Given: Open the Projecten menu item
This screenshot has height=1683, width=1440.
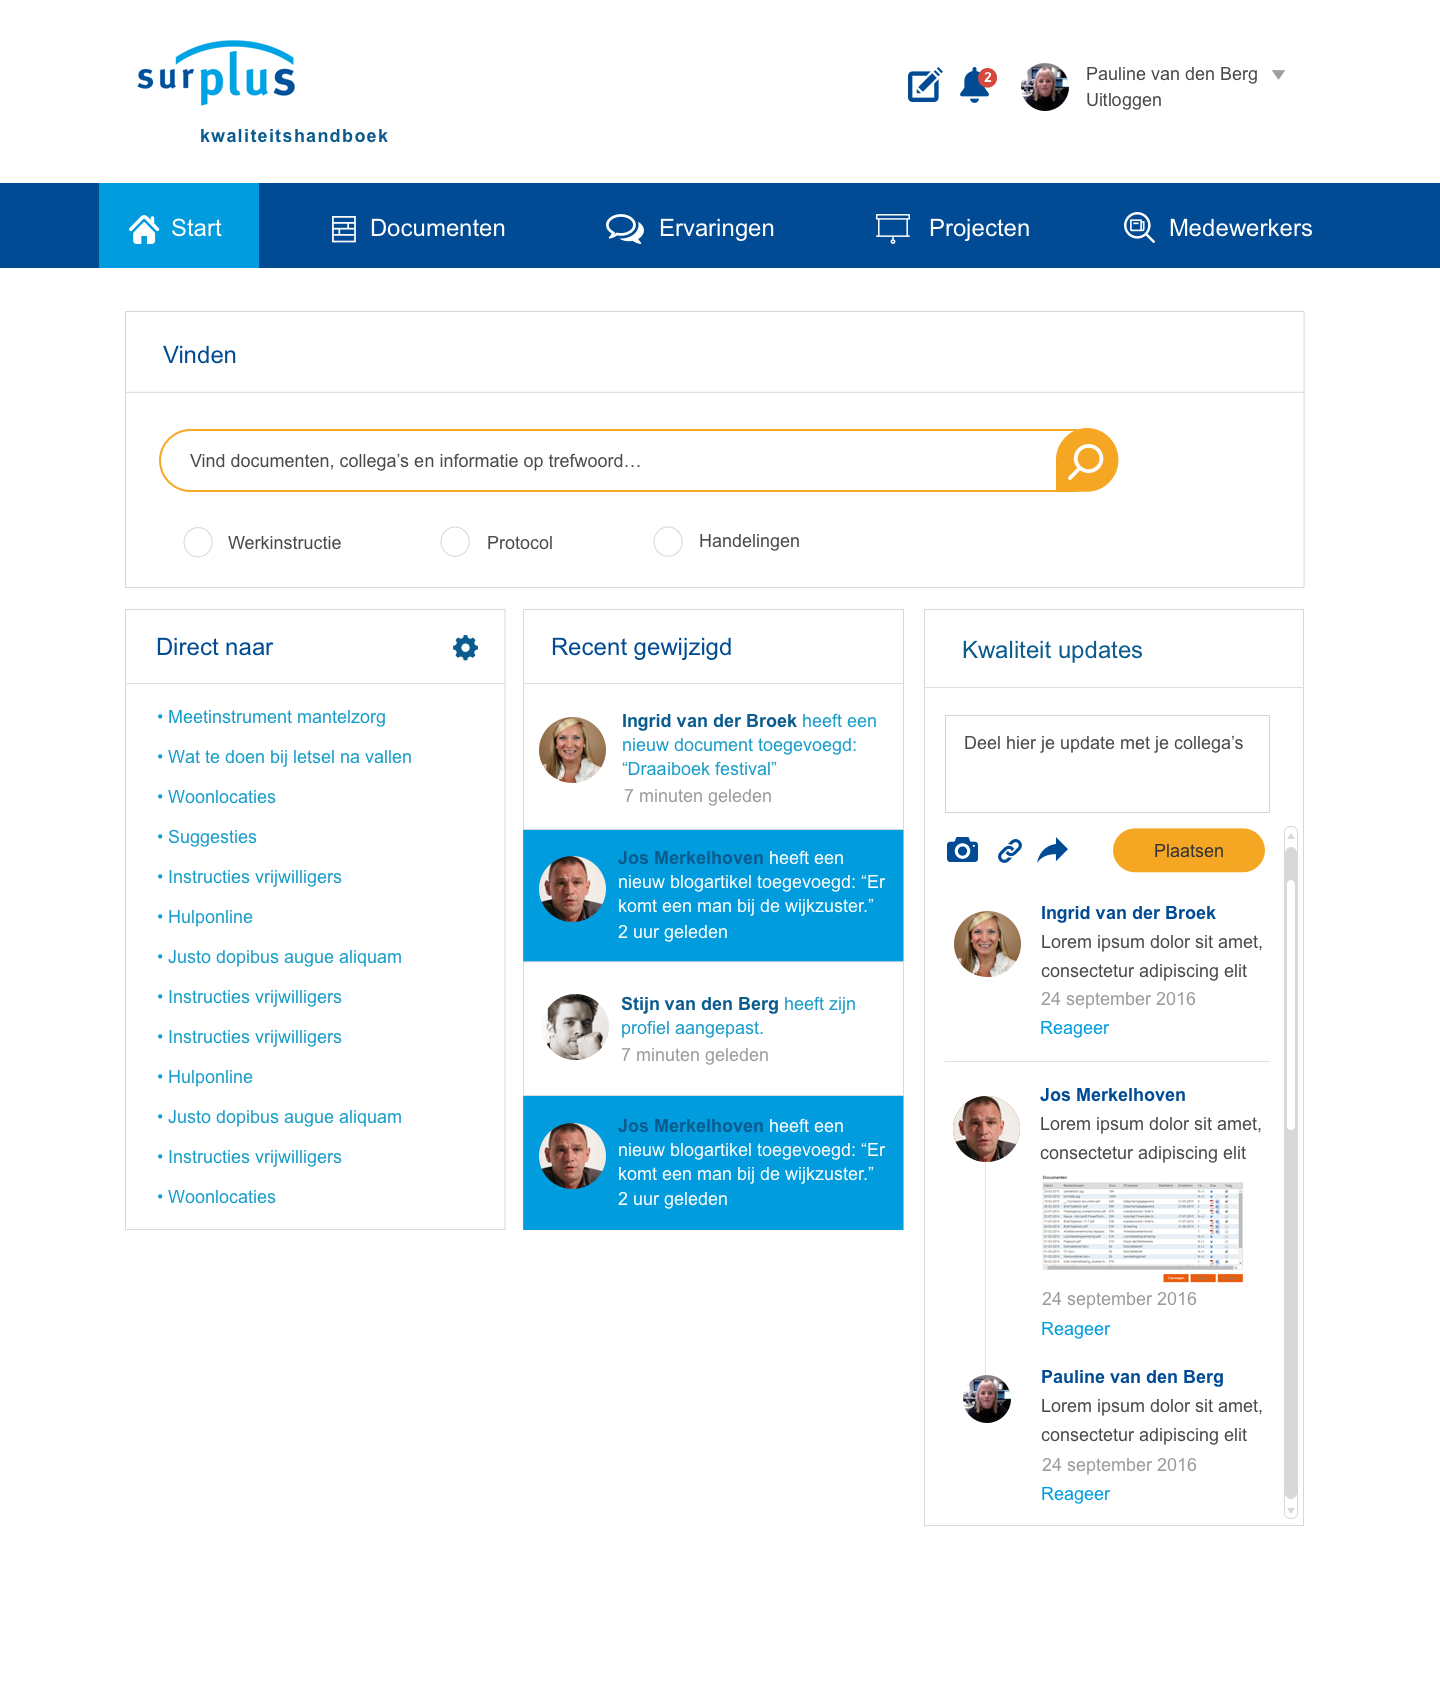Looking at the screenshot, I should point(953,228).
